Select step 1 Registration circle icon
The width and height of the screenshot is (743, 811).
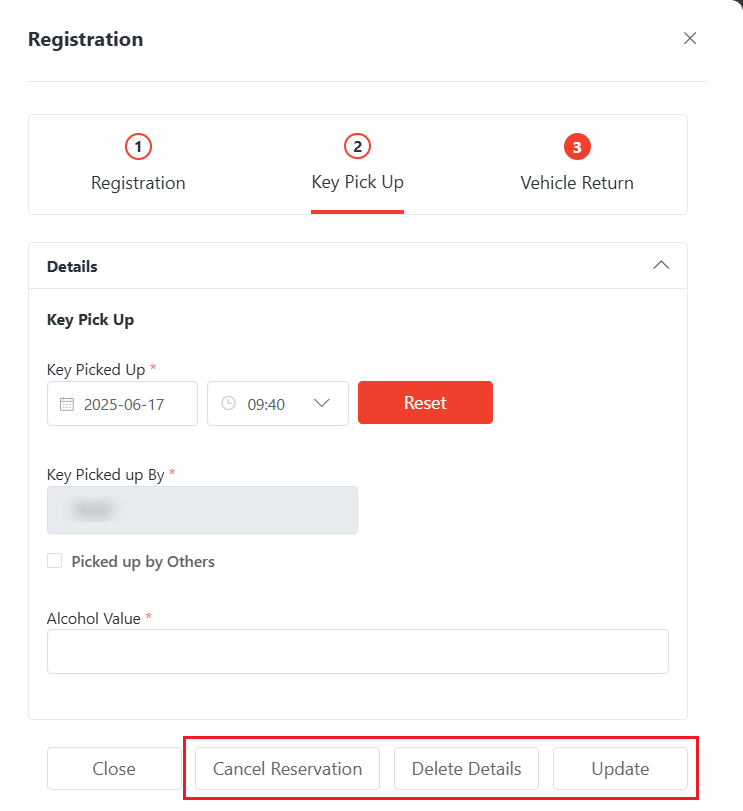point(138,146)
